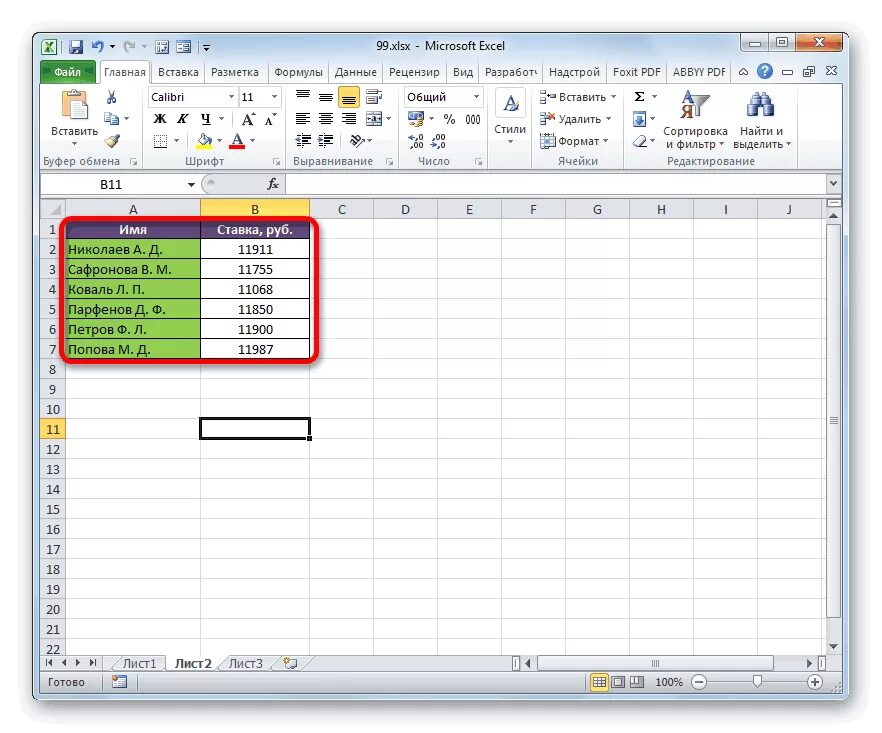Switch to Page Layout view button
Screen dimensions: 882x733
pyautogui.click(x=618, y=682)
